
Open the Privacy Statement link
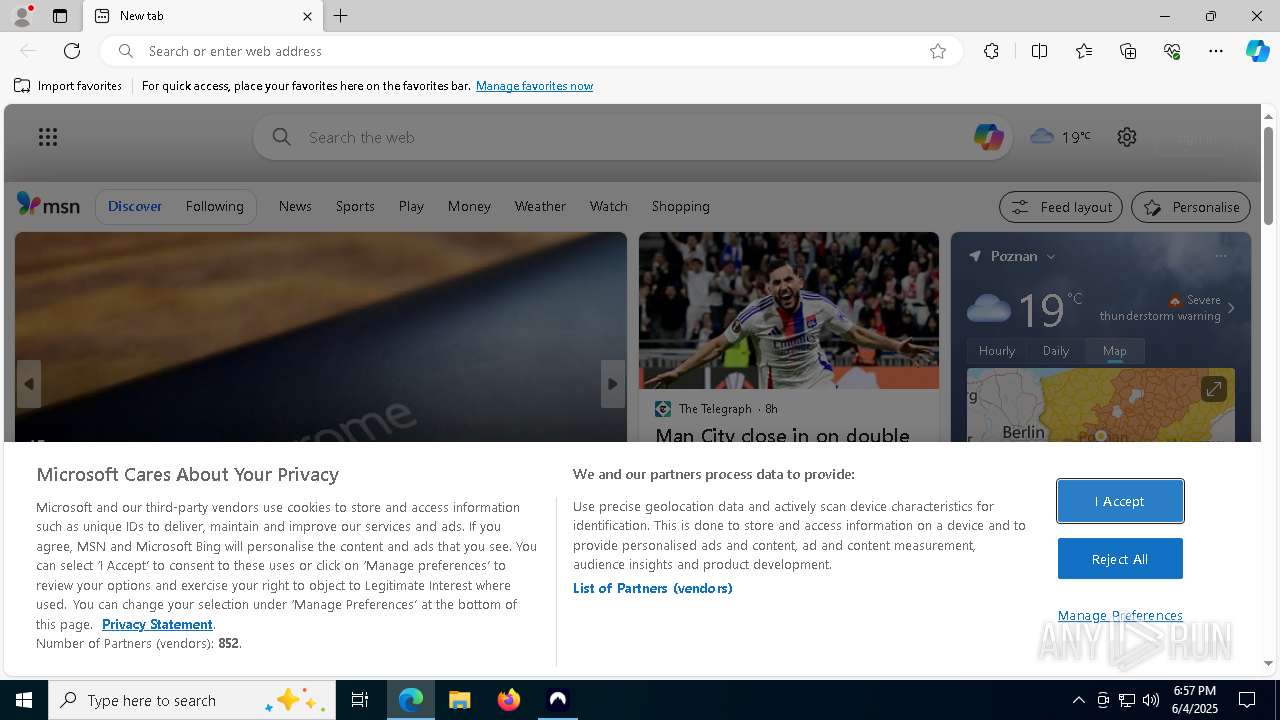(157, 624)
